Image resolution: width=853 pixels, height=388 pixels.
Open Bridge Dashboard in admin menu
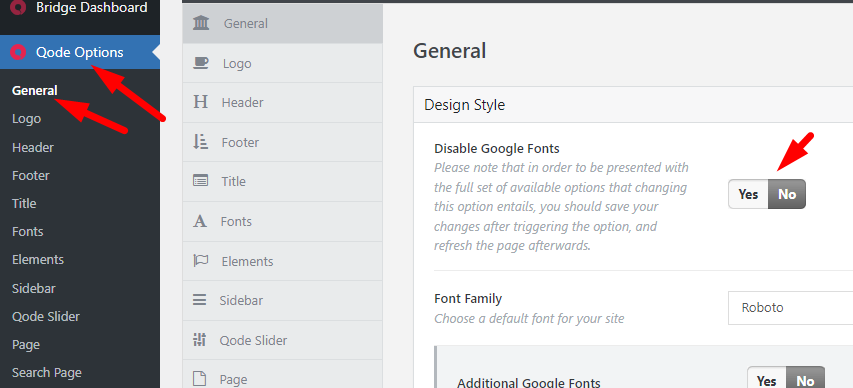[80, 8]
